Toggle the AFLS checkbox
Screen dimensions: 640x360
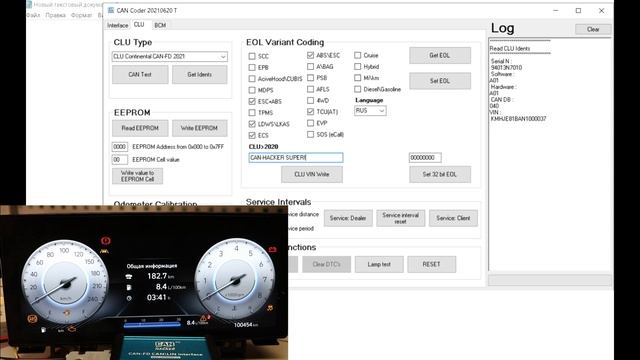coord(311,89)
